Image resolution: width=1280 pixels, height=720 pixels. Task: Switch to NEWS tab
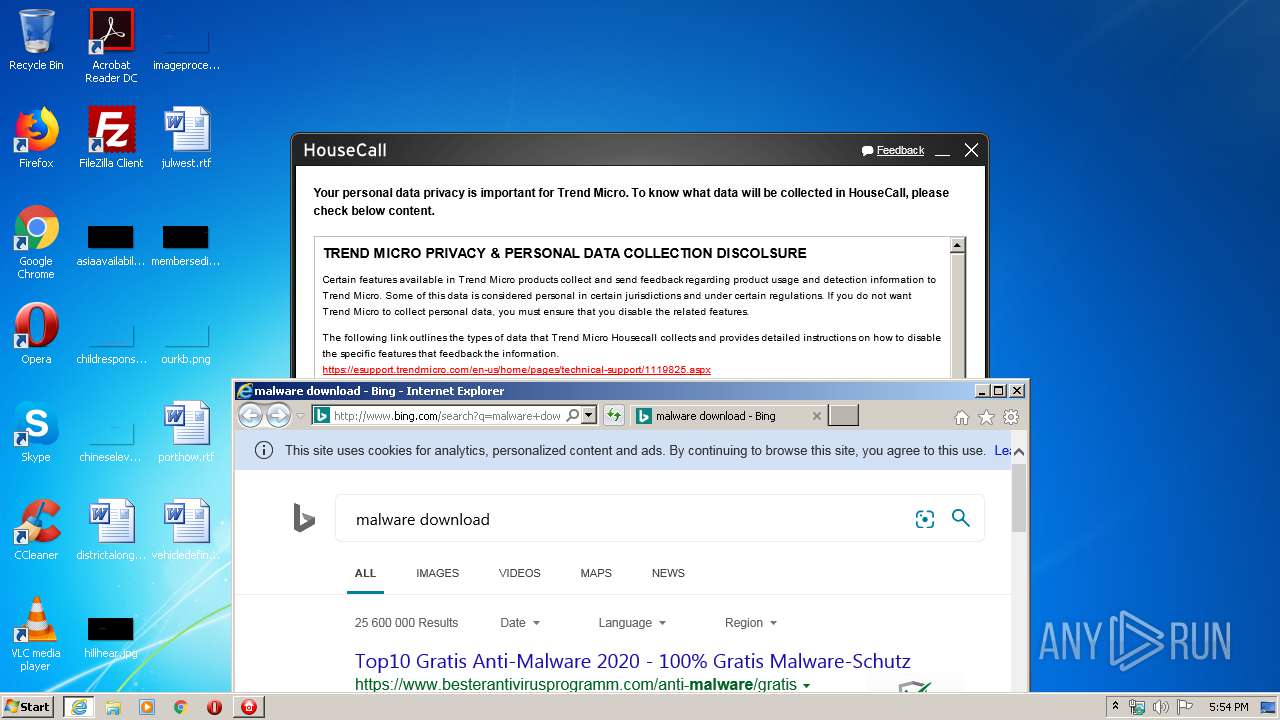point(668,573)
